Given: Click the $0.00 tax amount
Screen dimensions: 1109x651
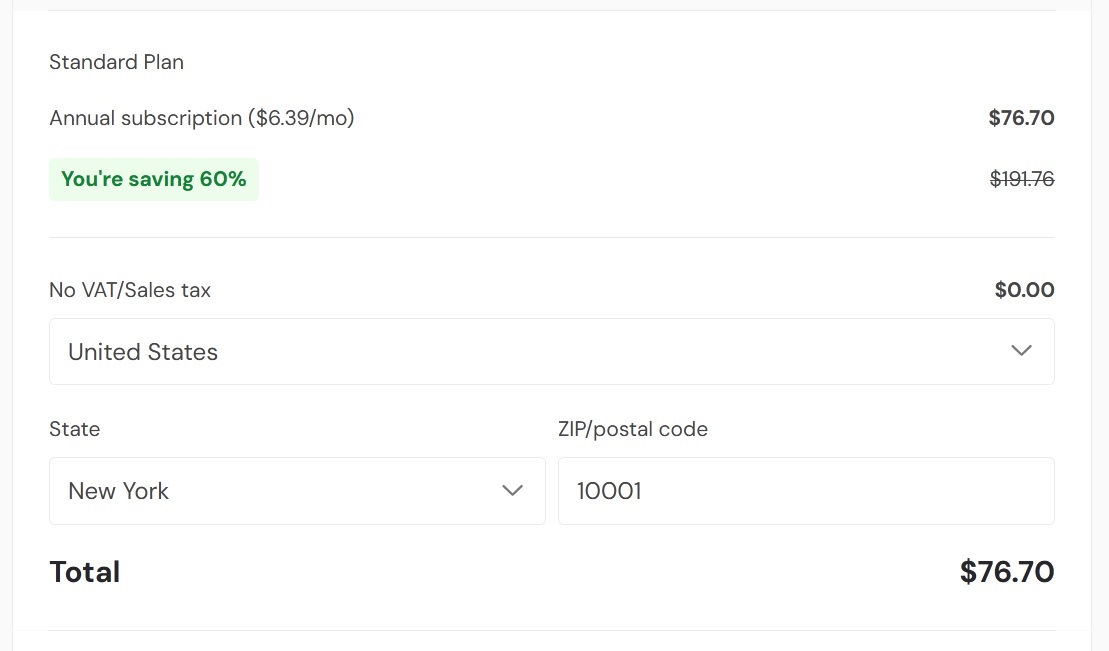Looking at the screenshot, I should click(1024, 290).
